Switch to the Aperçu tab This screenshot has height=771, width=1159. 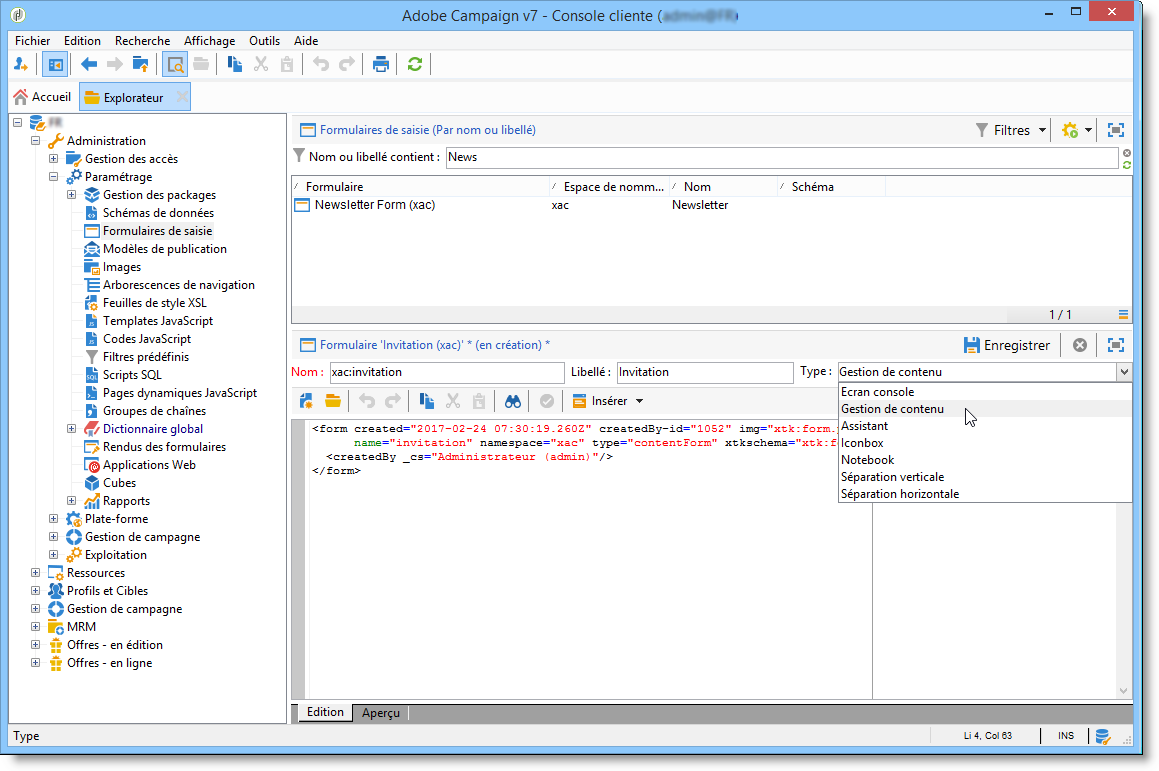[x=381, y=713]
